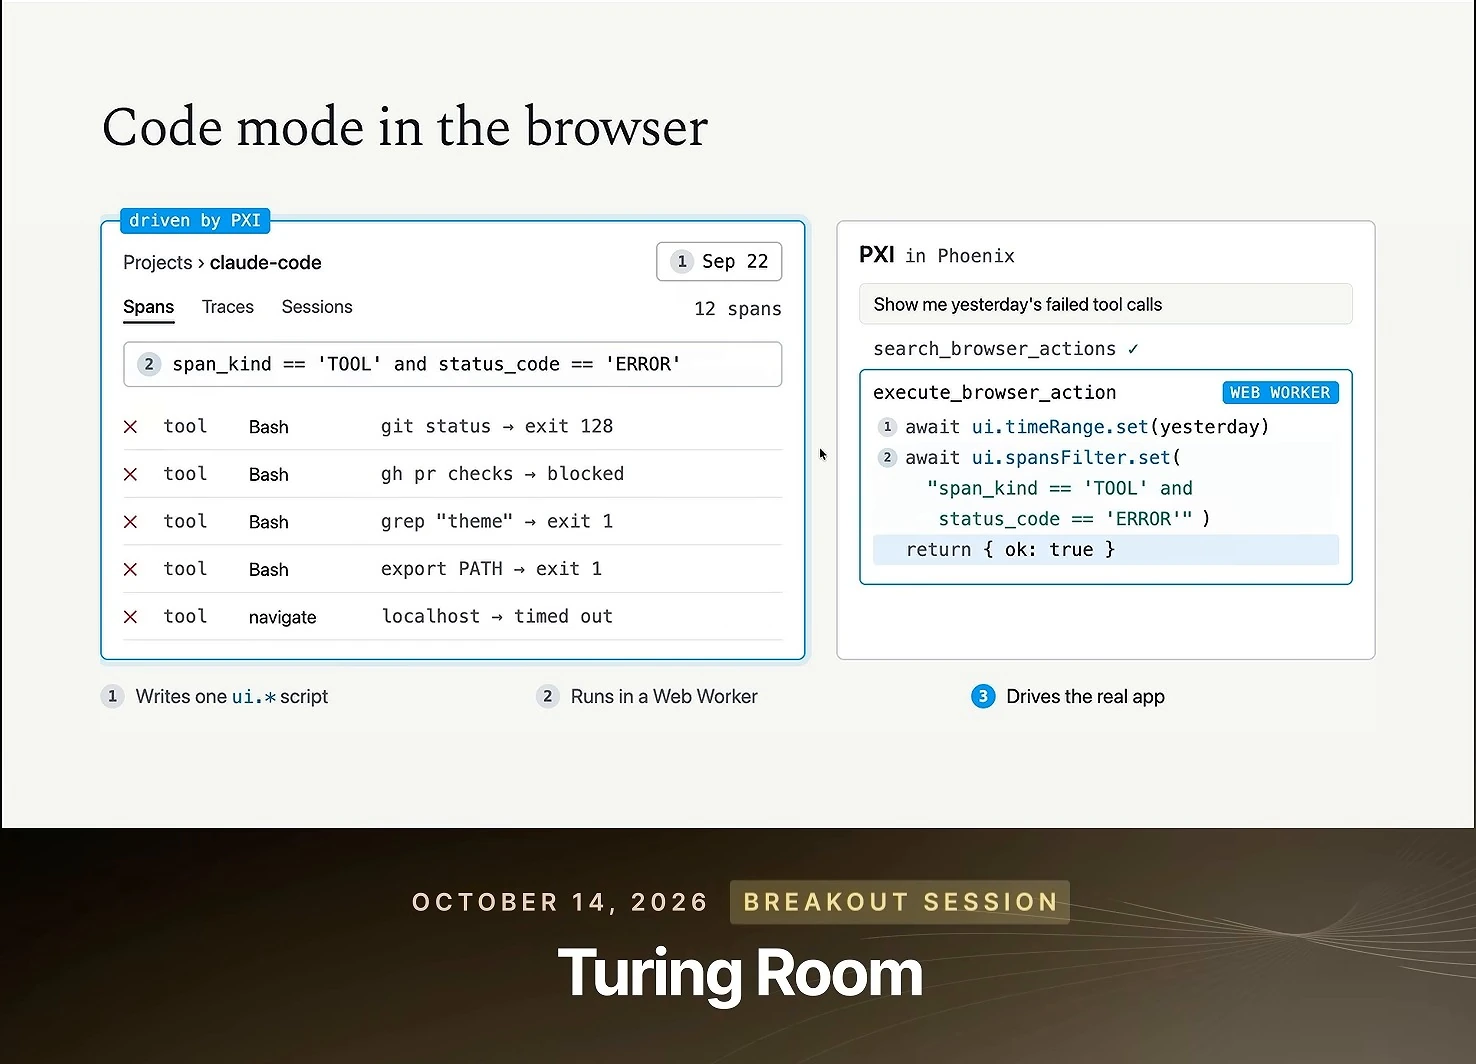Viewport: 1476px width, 1064px height.
Task: Open the Traces tab
Action: 228,307
